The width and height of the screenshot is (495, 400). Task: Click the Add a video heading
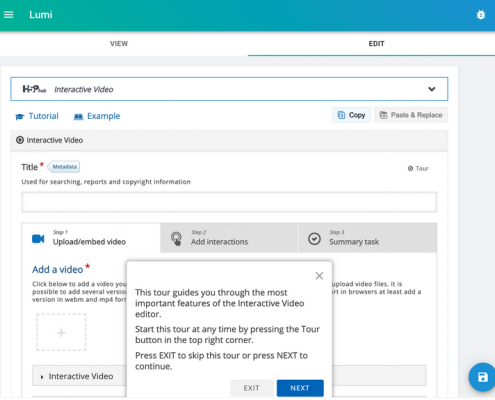pyautogui.click(x=57, y=269)
